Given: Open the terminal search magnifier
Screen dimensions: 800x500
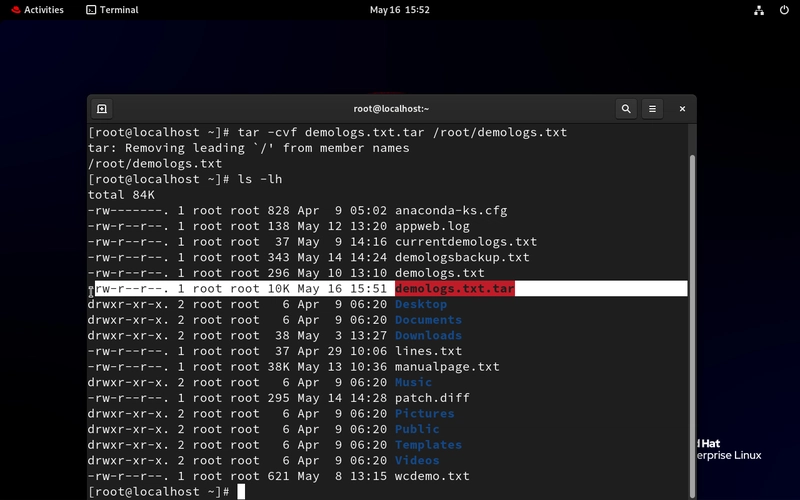Looking at the screenshot, I should [x=626, y=109].
